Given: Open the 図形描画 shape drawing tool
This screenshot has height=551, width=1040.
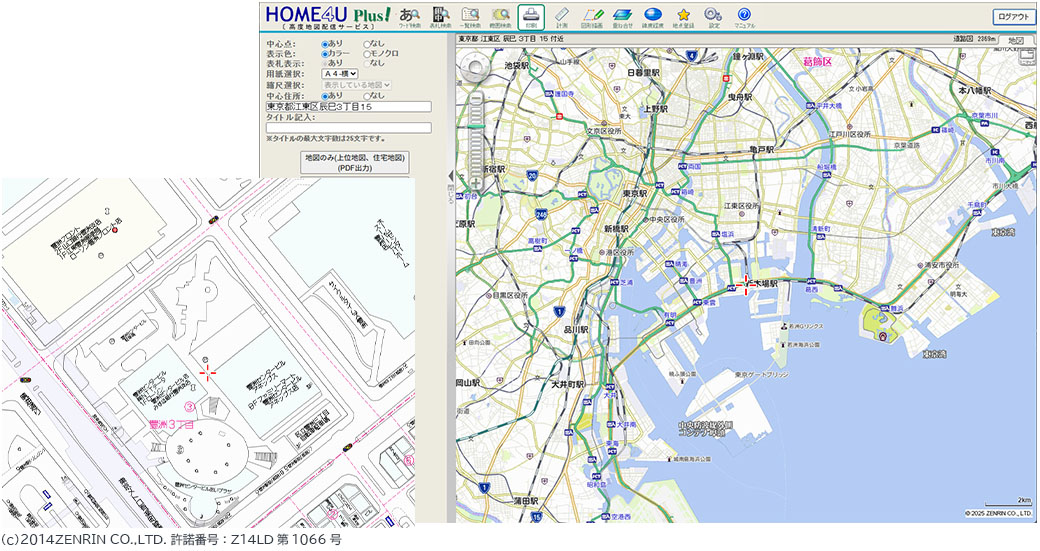Looking at the screenshot, I should click(592, 17).
